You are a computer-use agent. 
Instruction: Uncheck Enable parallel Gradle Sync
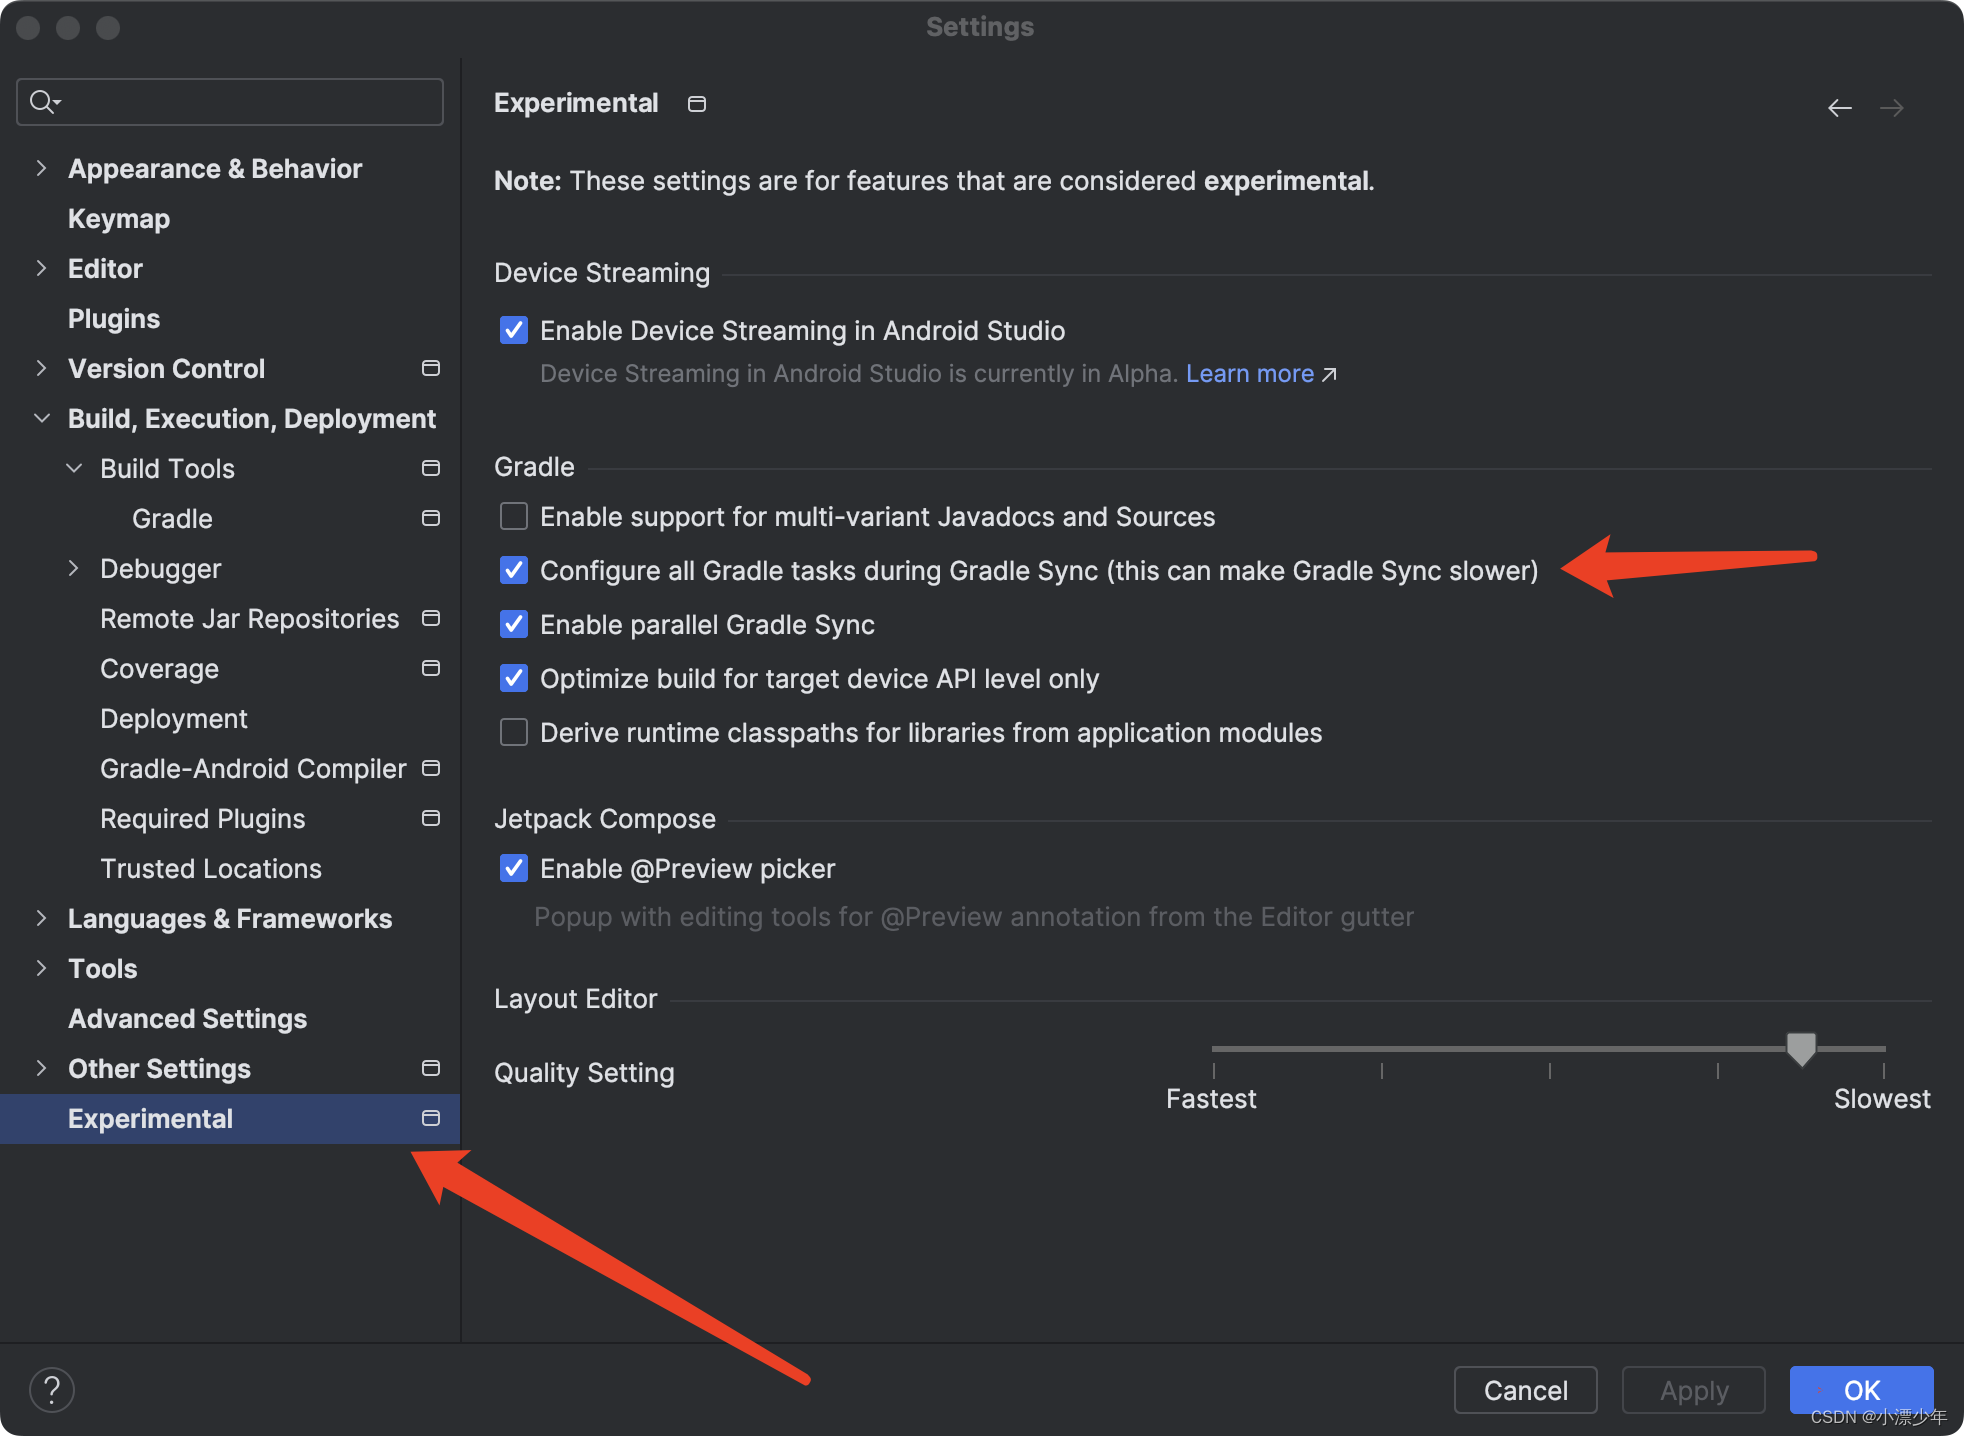[513, 624]
